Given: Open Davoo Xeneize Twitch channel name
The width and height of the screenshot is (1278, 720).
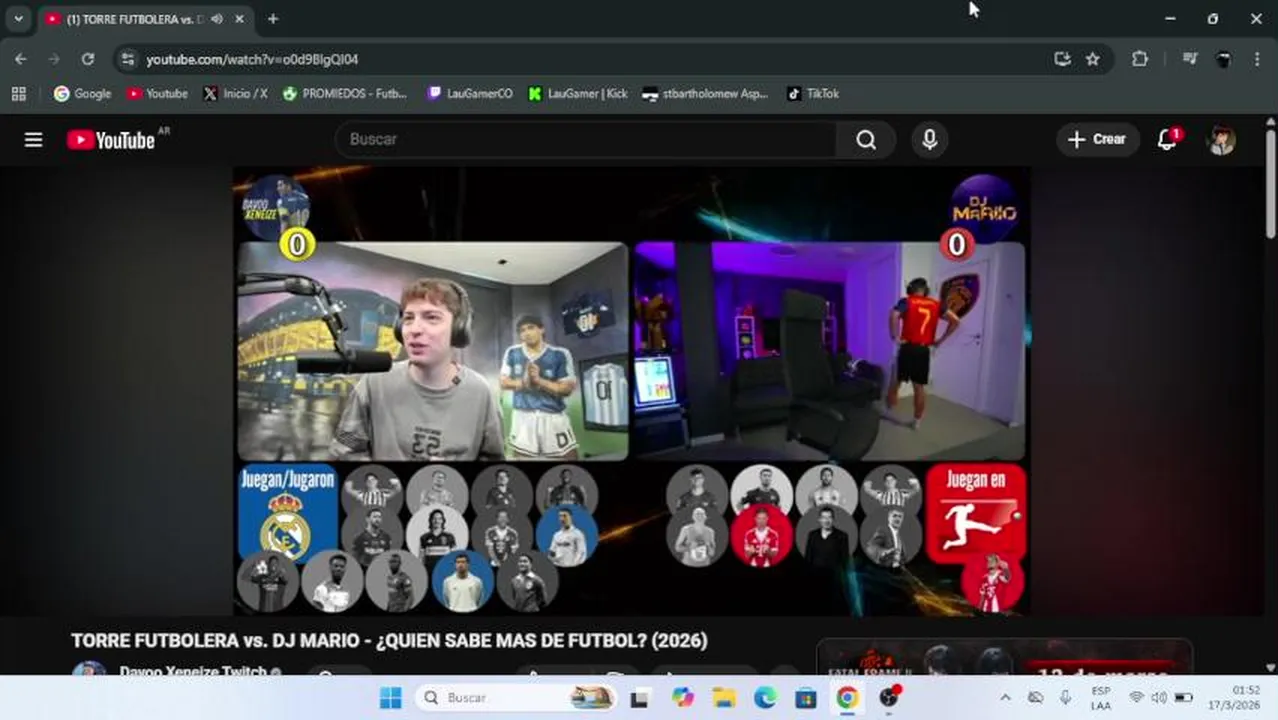Looking at the screenshot, I should (192, 672).
